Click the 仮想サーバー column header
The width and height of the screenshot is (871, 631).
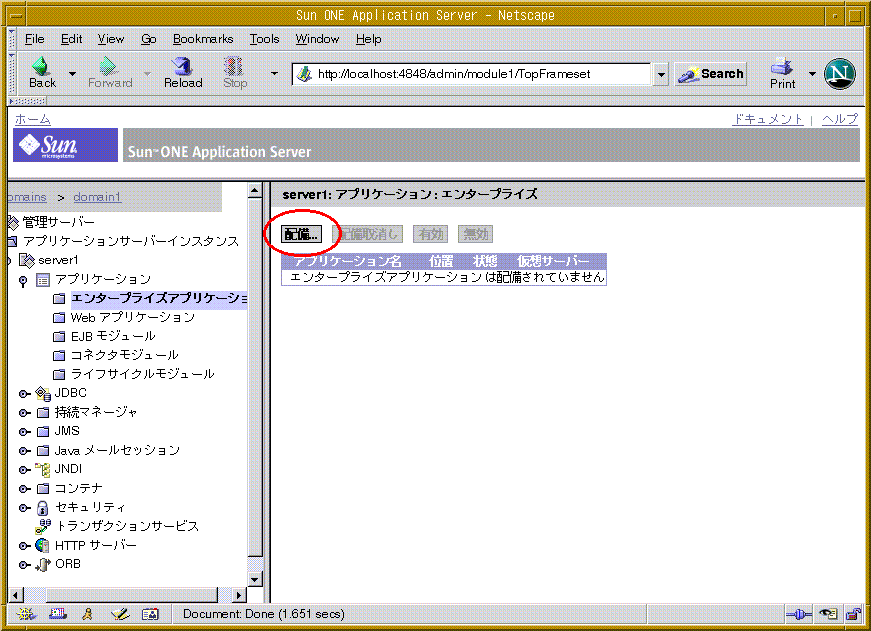553,261
